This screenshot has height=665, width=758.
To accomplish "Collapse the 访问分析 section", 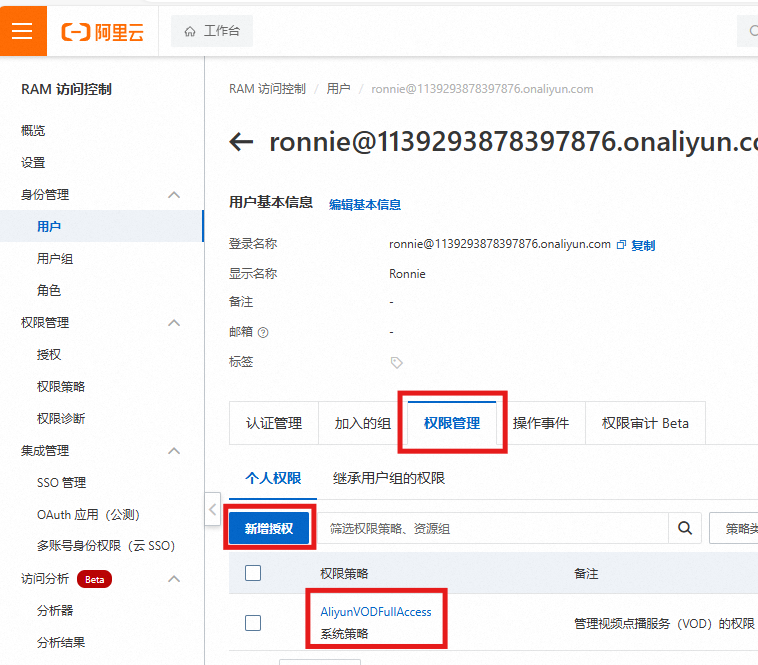I will click(x=174, y=579).
